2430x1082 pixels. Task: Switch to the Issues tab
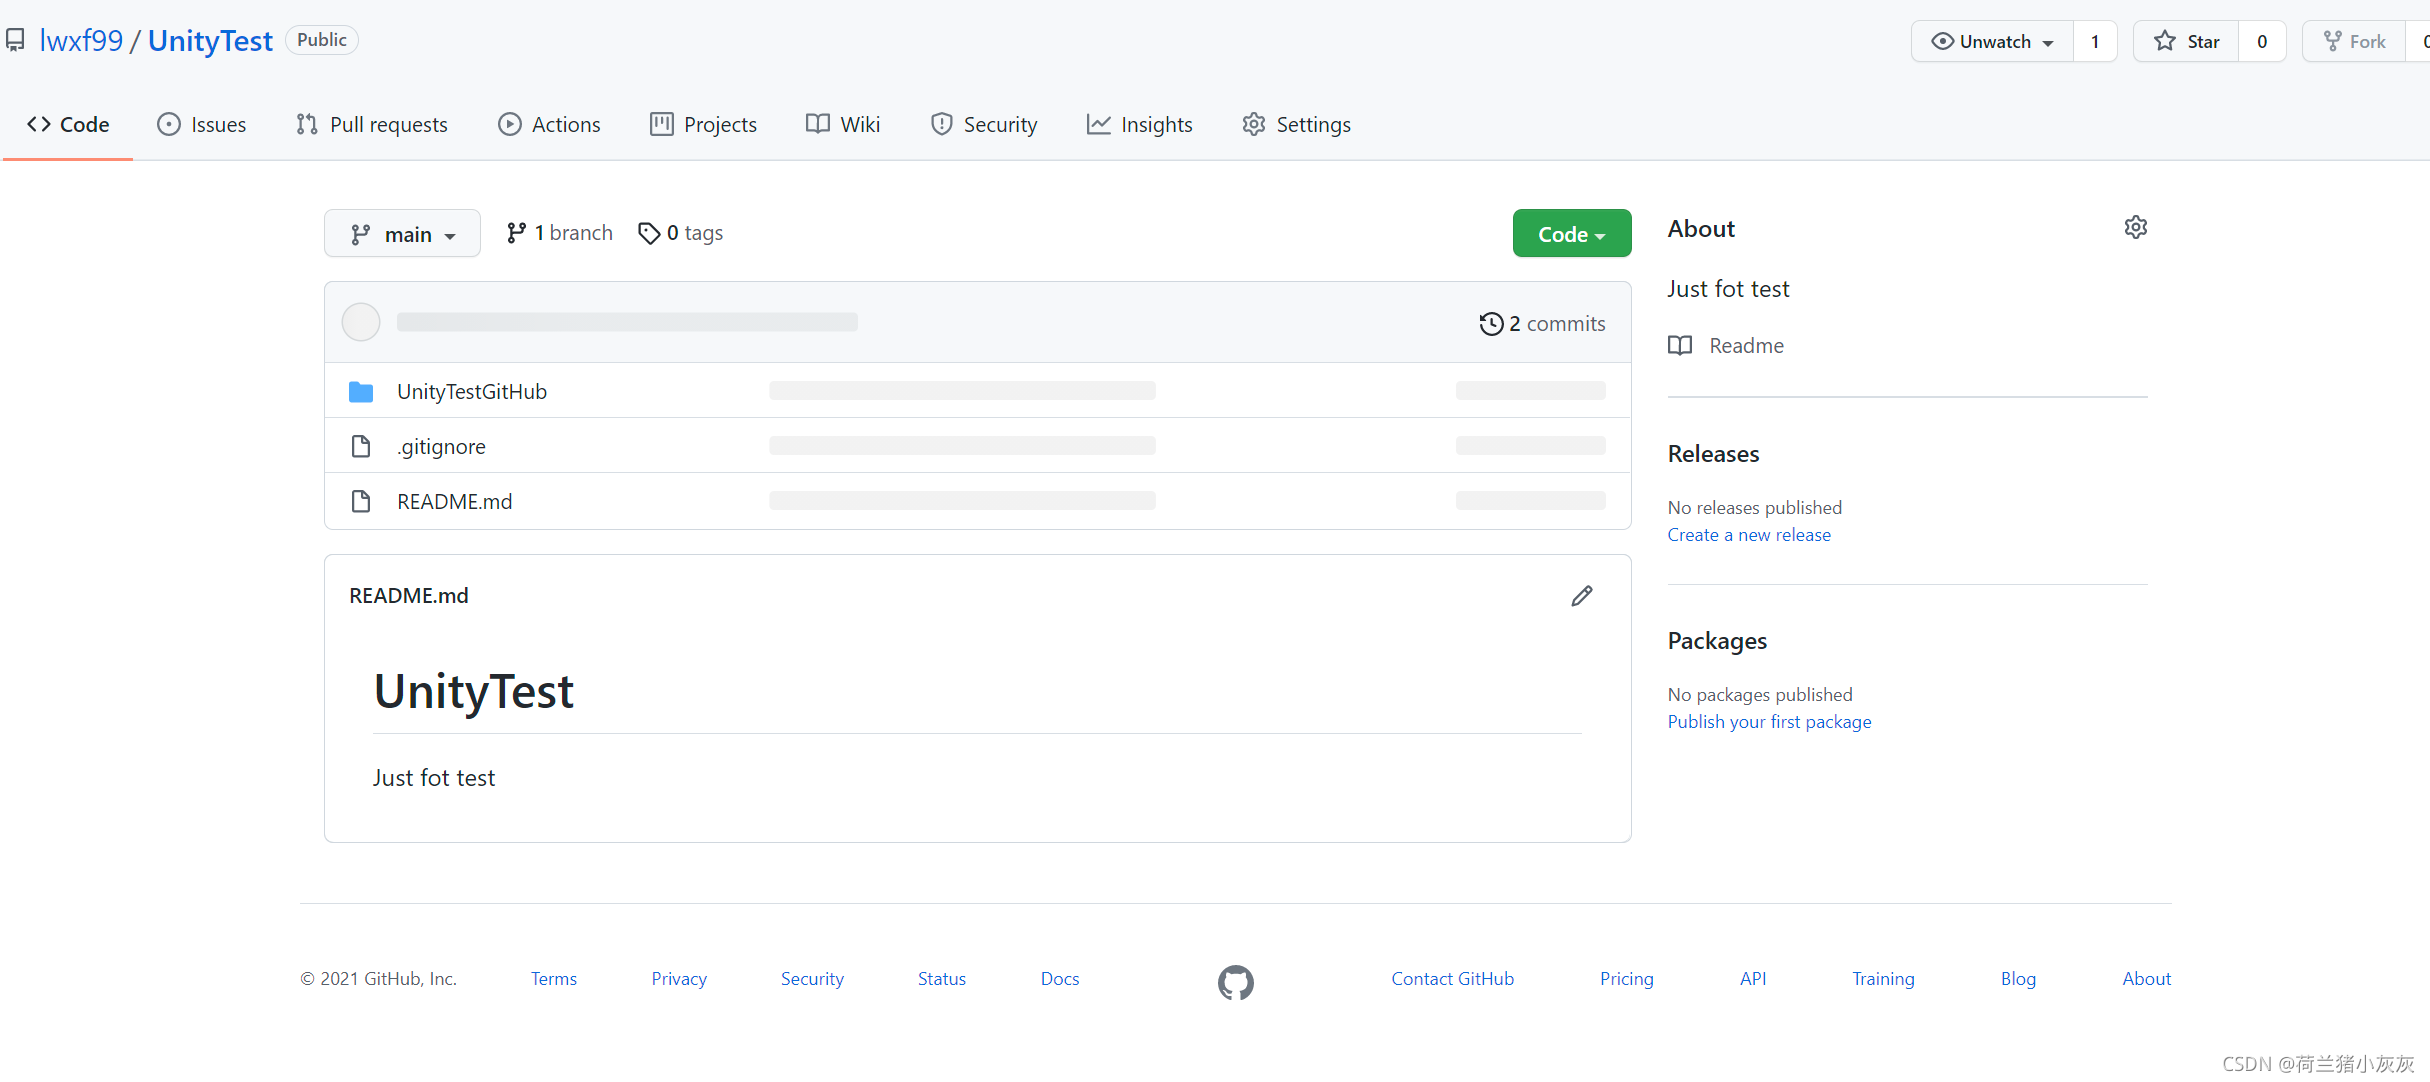(x=202, y=125)
